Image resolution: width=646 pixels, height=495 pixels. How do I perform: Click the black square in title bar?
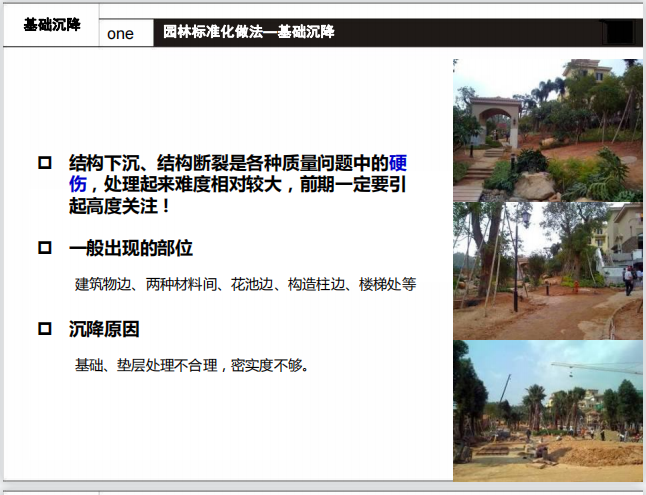(620, 32)
